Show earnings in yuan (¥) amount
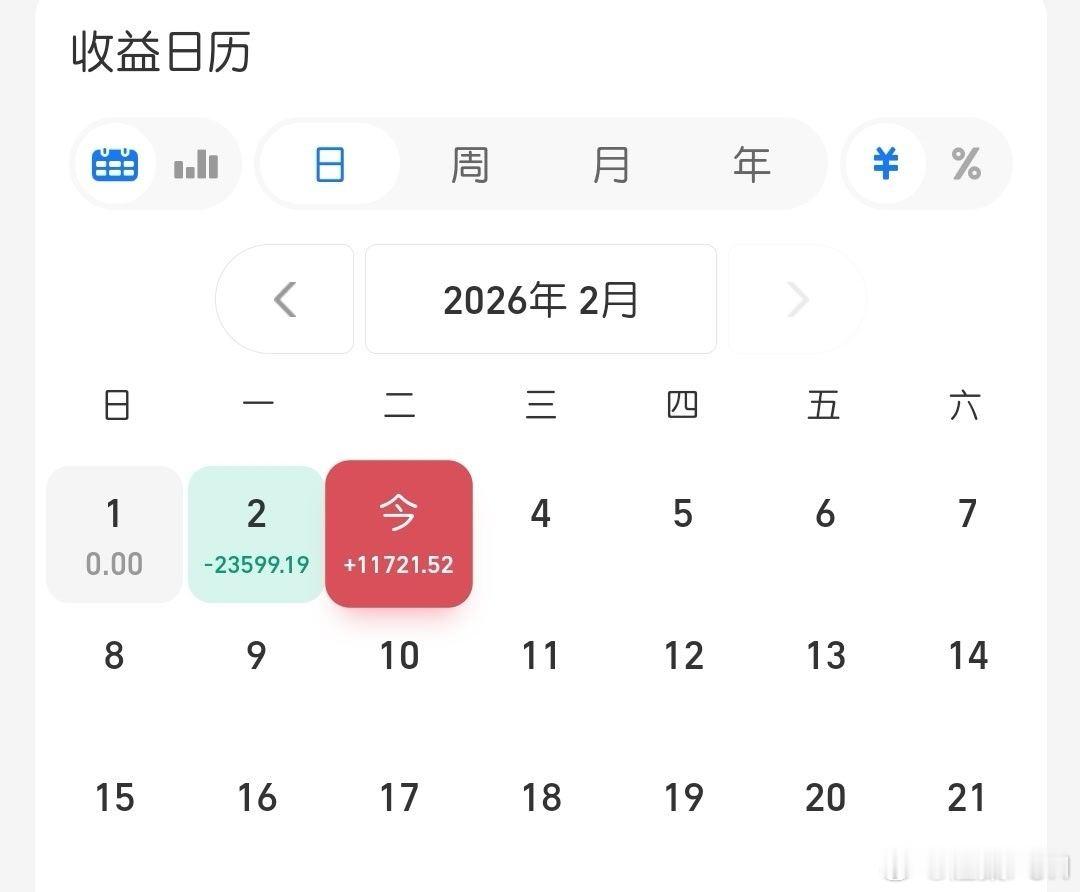1080x892 pixels. (886, 164)
